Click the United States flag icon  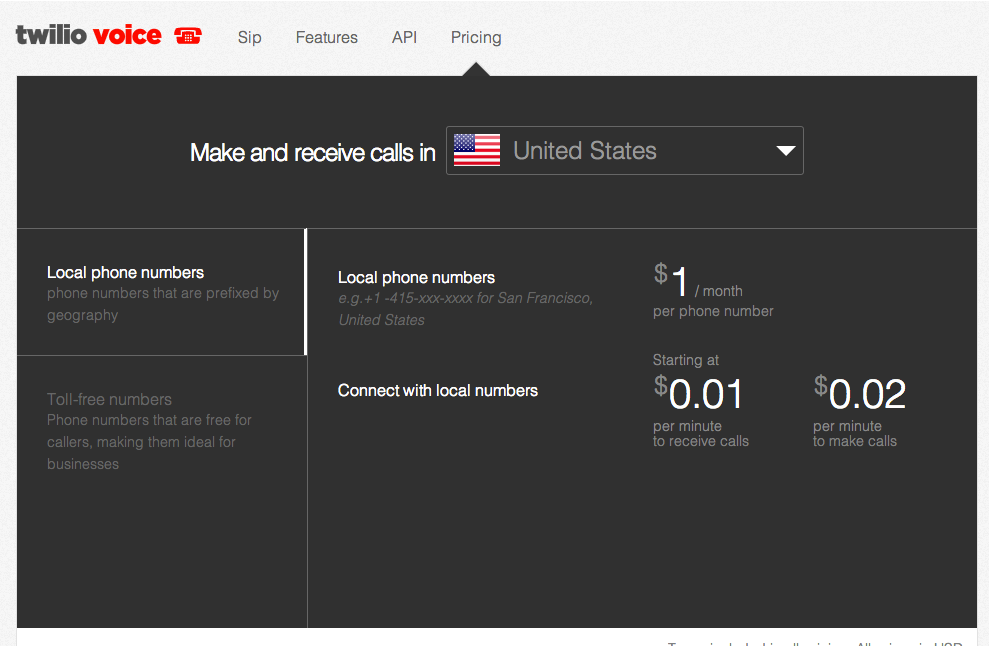pyautogui.click(x=477, y=150)
